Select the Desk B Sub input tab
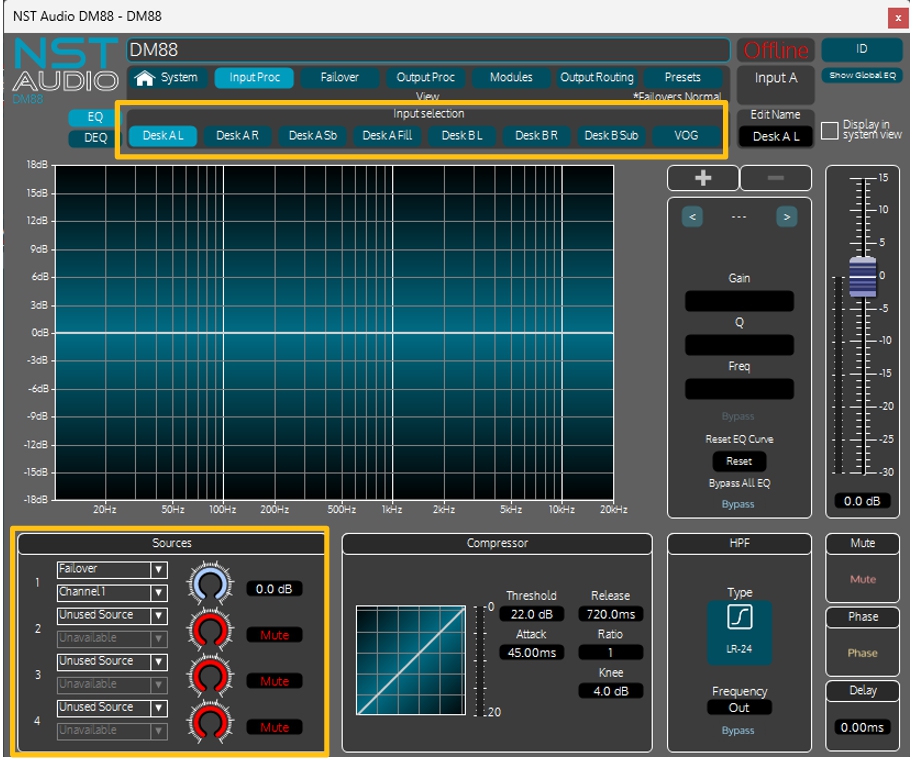 [611, 136]
